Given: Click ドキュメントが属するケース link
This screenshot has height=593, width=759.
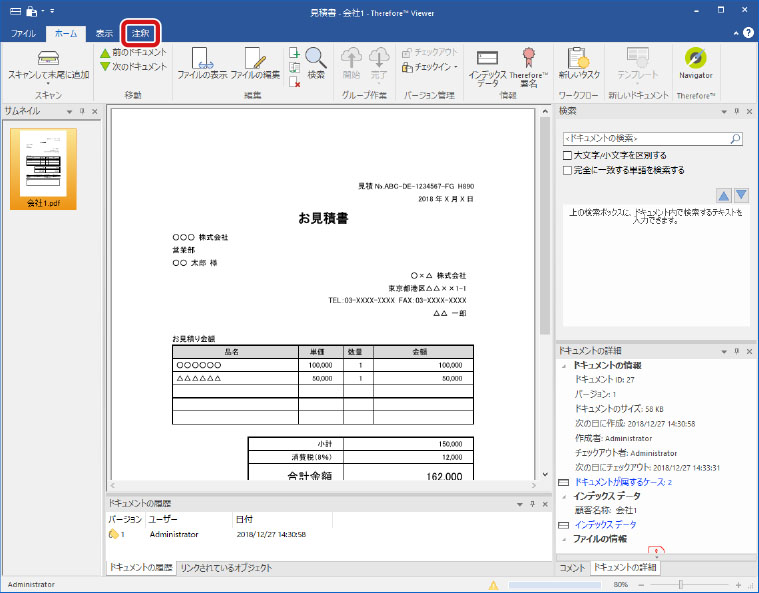Looking at the screenshot, I should (x=616, y=482).
